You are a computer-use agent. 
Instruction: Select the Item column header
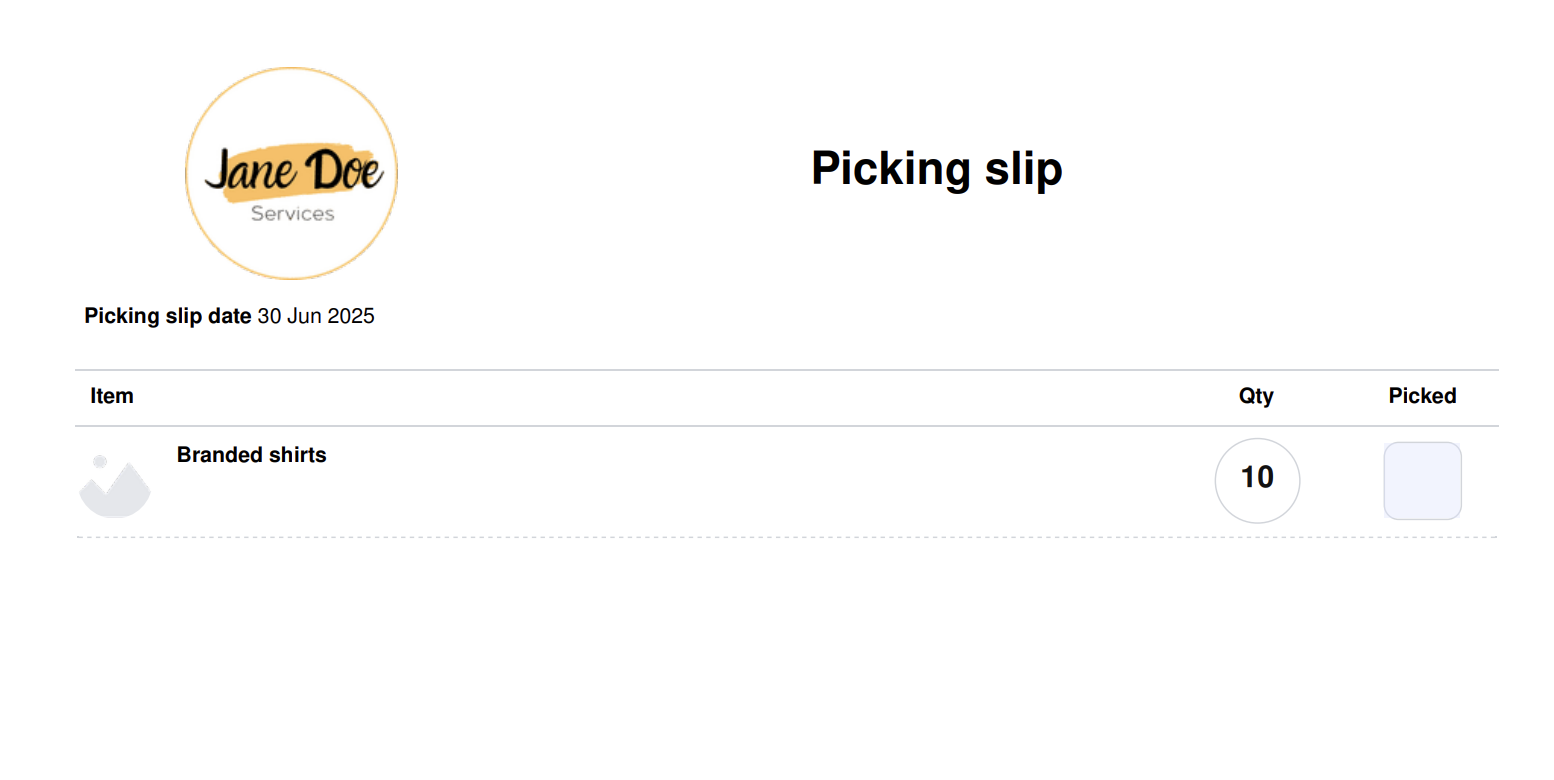112,396
